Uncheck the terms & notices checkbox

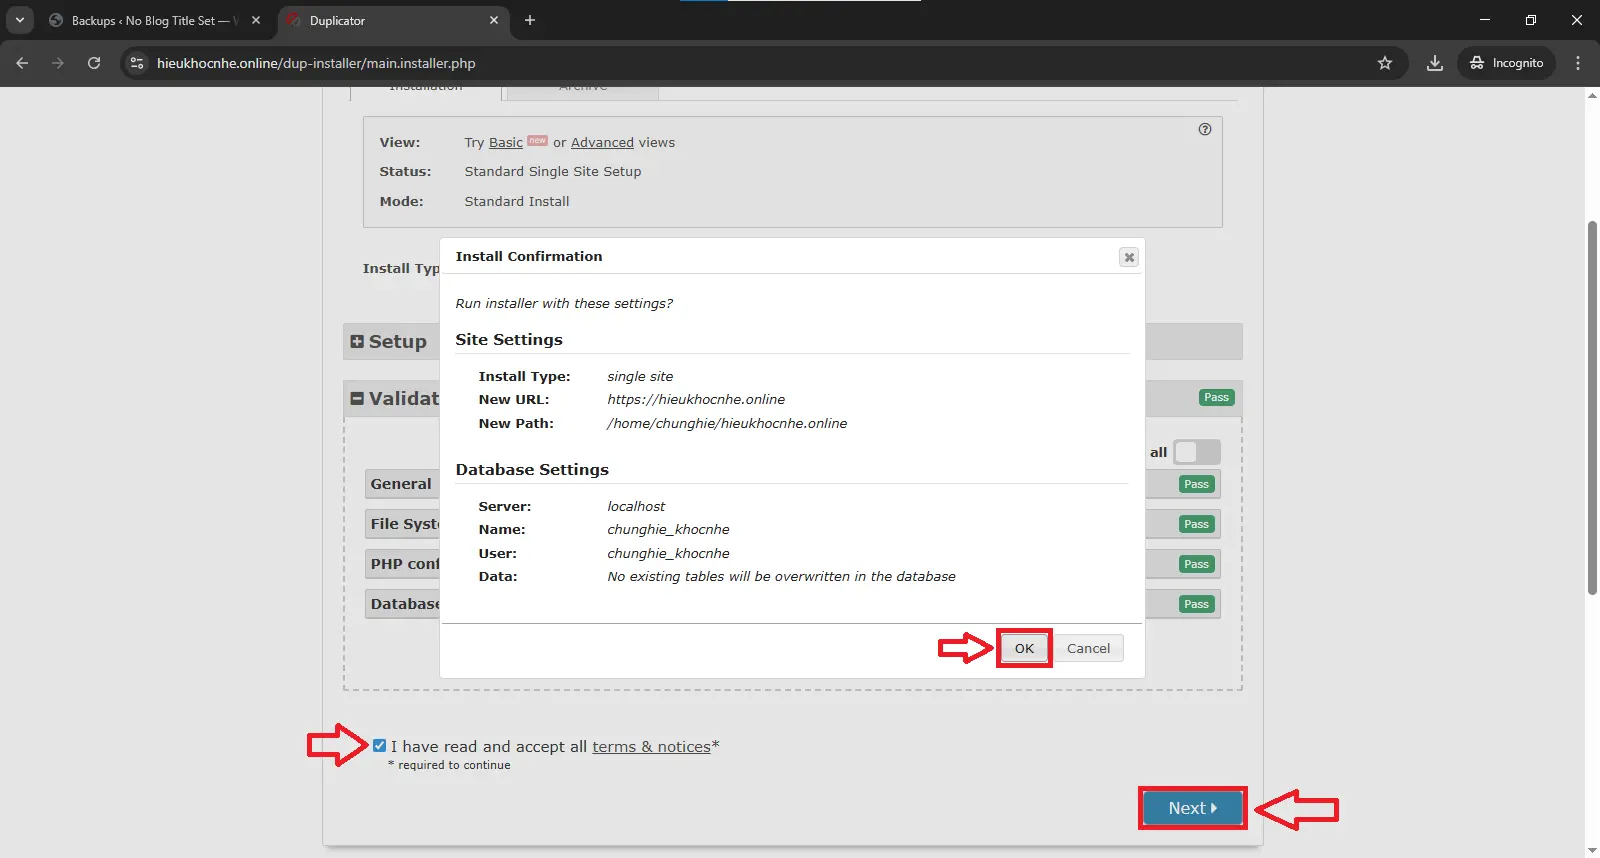[x=380, y=746]
